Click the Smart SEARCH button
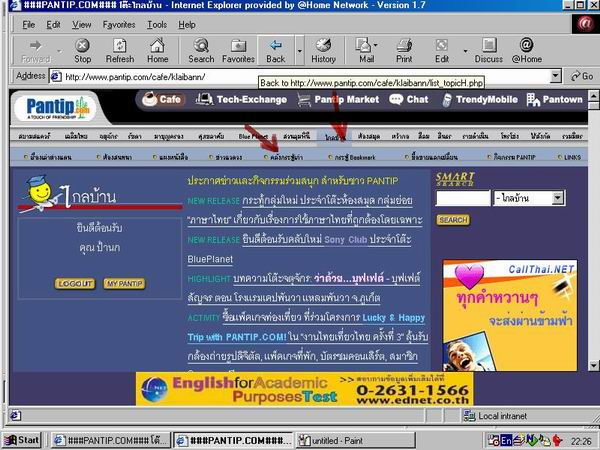Viewport: 600px width, 450px height. pyautogui.click(x=453, y=220)
